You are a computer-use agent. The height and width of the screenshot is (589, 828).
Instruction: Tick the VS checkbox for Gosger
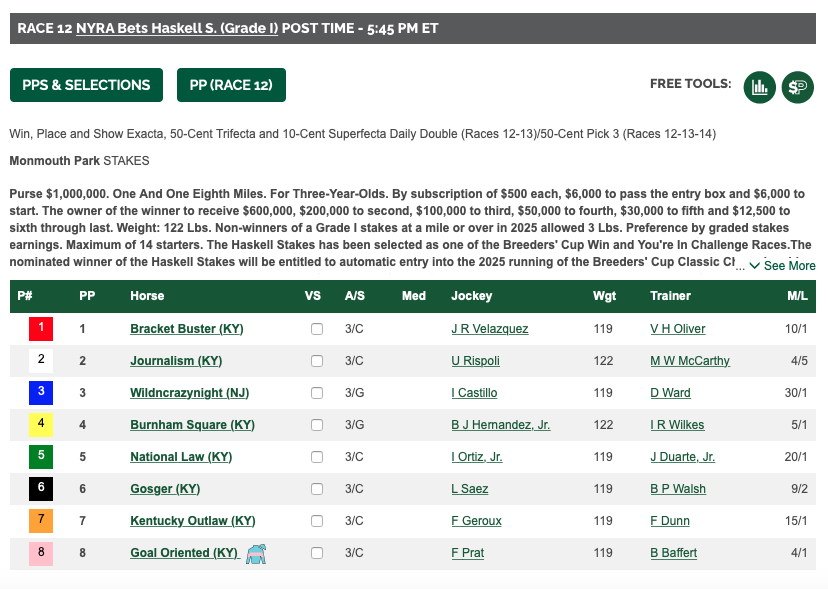pyautogui.click(x=317, y=489)
